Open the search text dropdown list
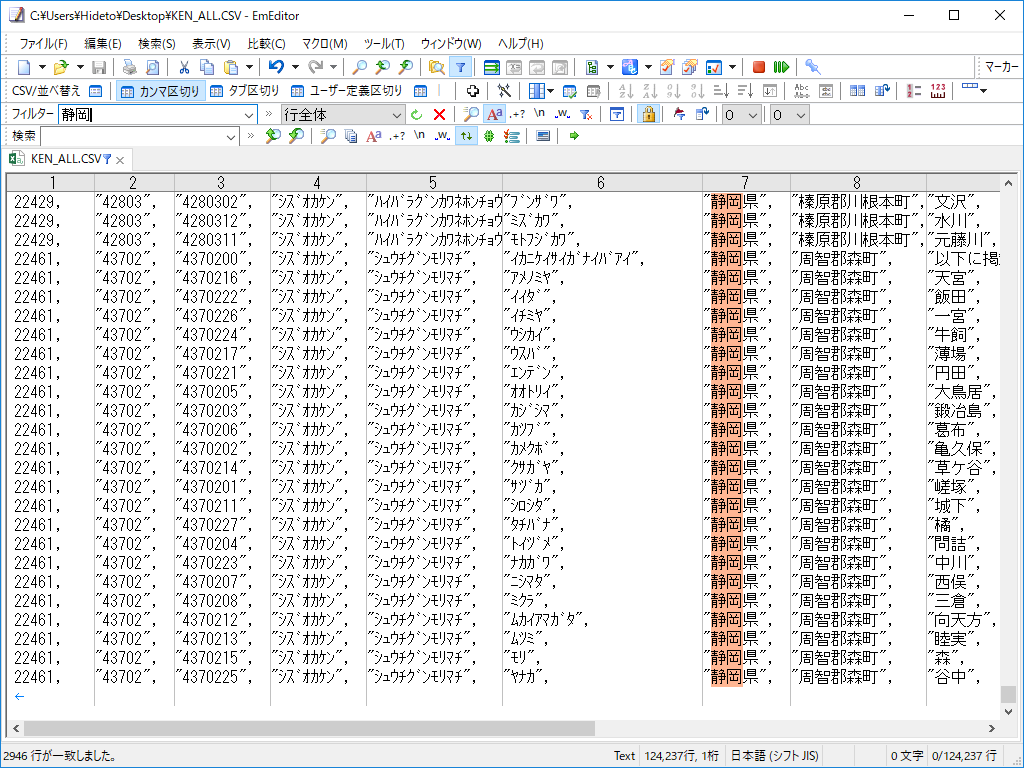 coord(230,136)
